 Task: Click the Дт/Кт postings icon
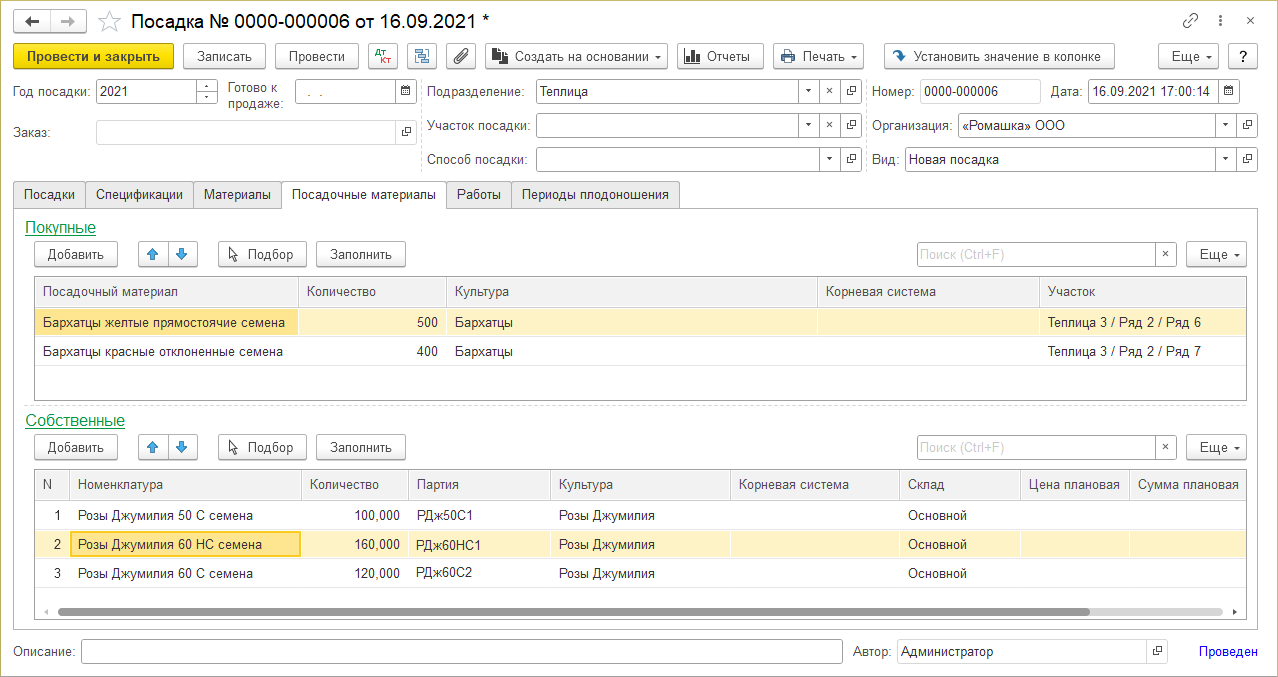coord(383,57)
